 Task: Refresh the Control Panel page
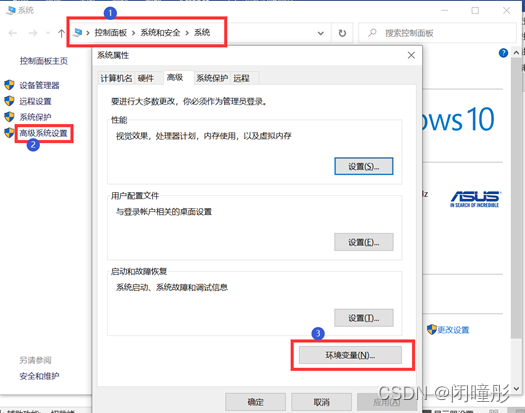tap(342, 33)
